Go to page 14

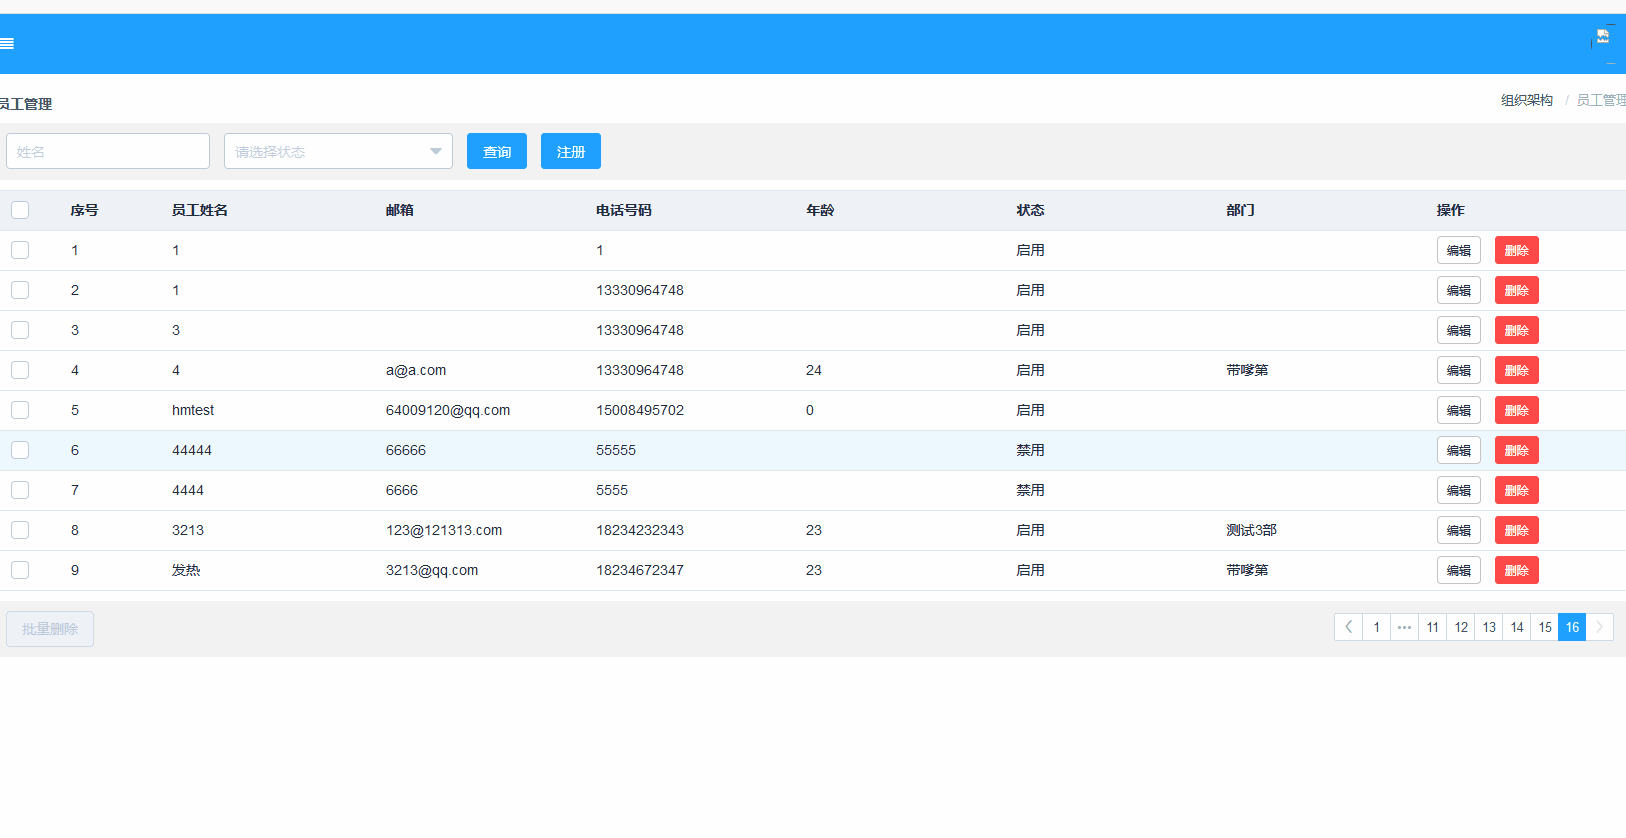(1516, 627)
